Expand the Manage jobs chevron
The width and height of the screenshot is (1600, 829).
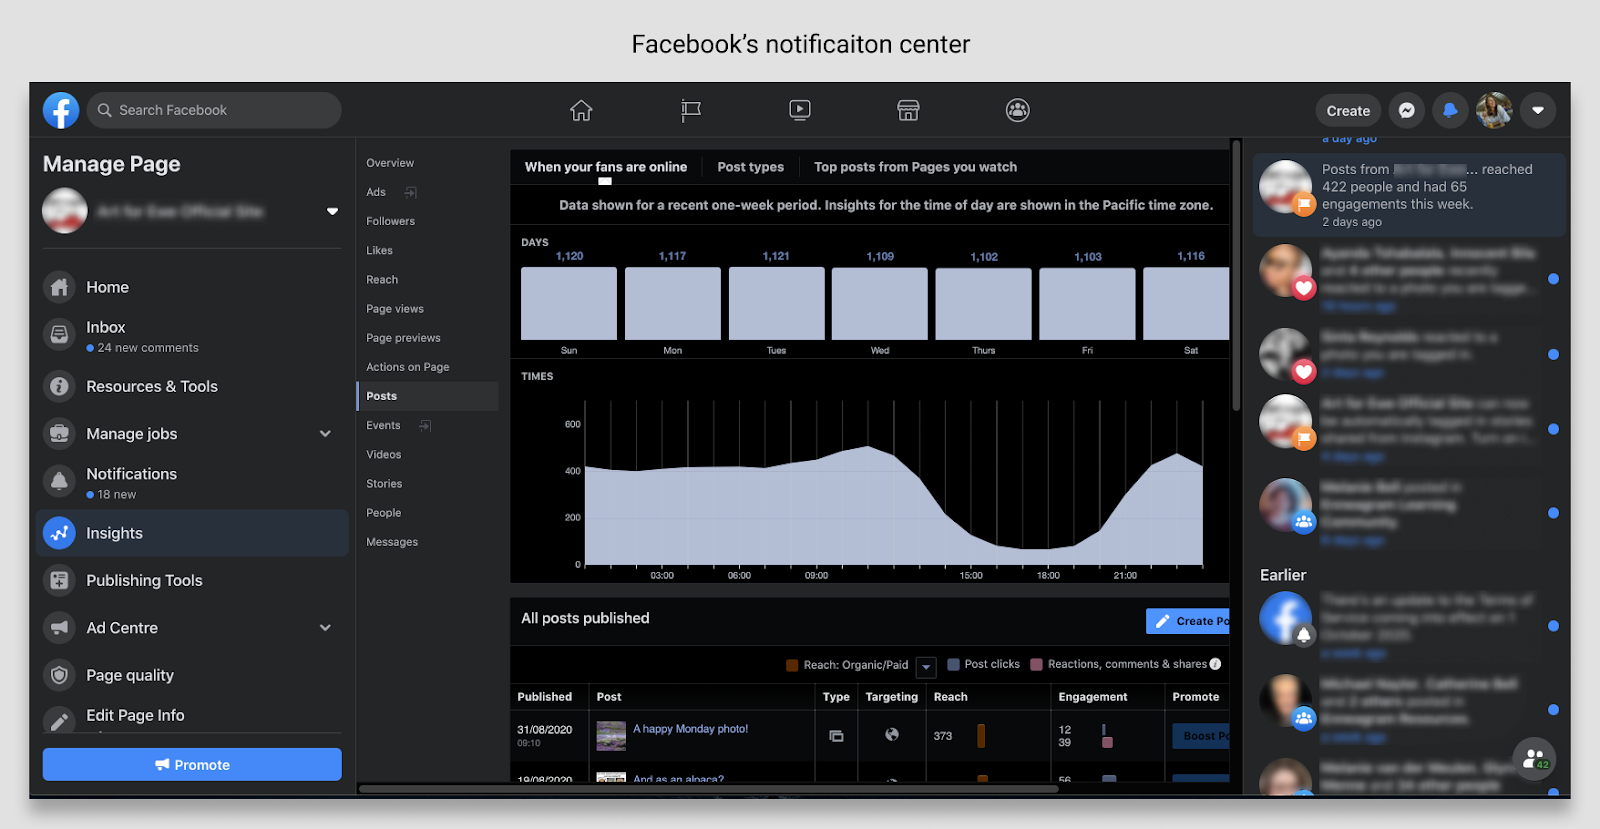(x=325, y=434)
